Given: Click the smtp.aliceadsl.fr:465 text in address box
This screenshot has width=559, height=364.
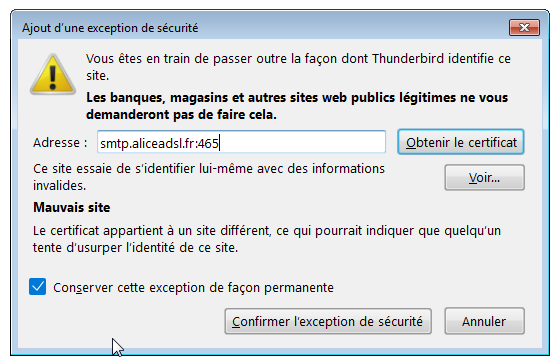Looking at the screenshot, I should (159, 143).
